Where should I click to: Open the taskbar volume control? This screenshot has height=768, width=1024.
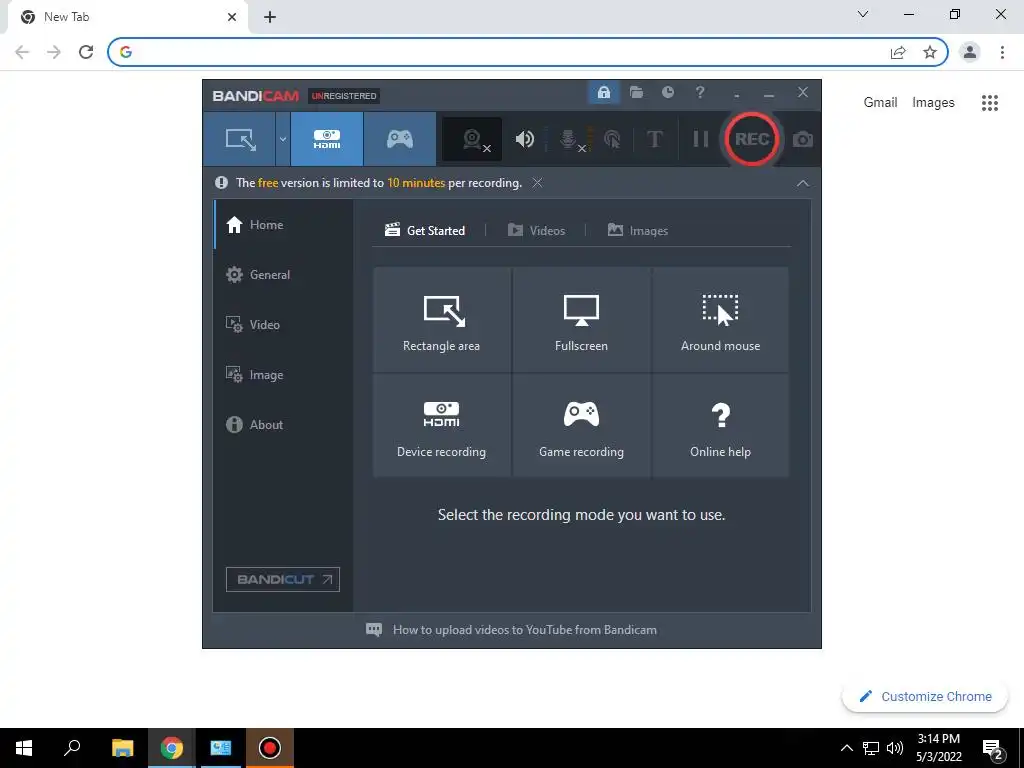pos(895,748)
